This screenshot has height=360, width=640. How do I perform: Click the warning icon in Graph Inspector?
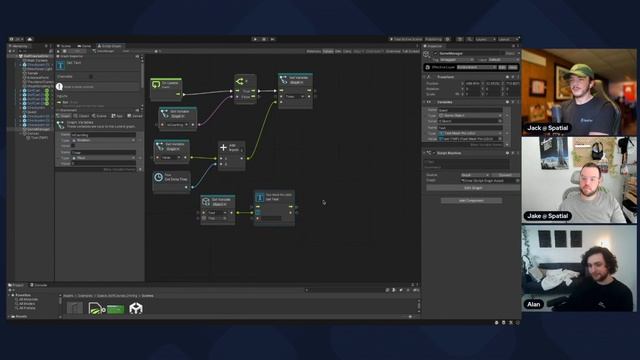60,87
